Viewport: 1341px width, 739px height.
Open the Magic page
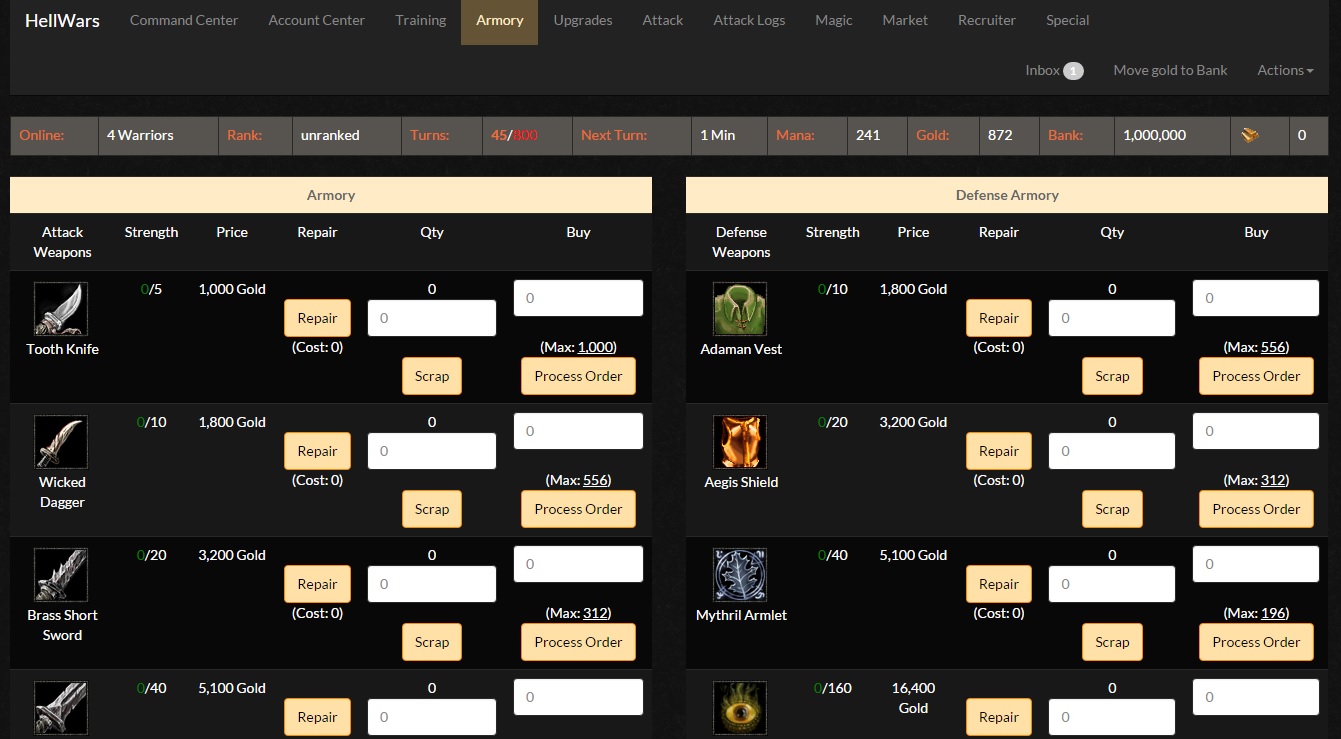[834, 20]
